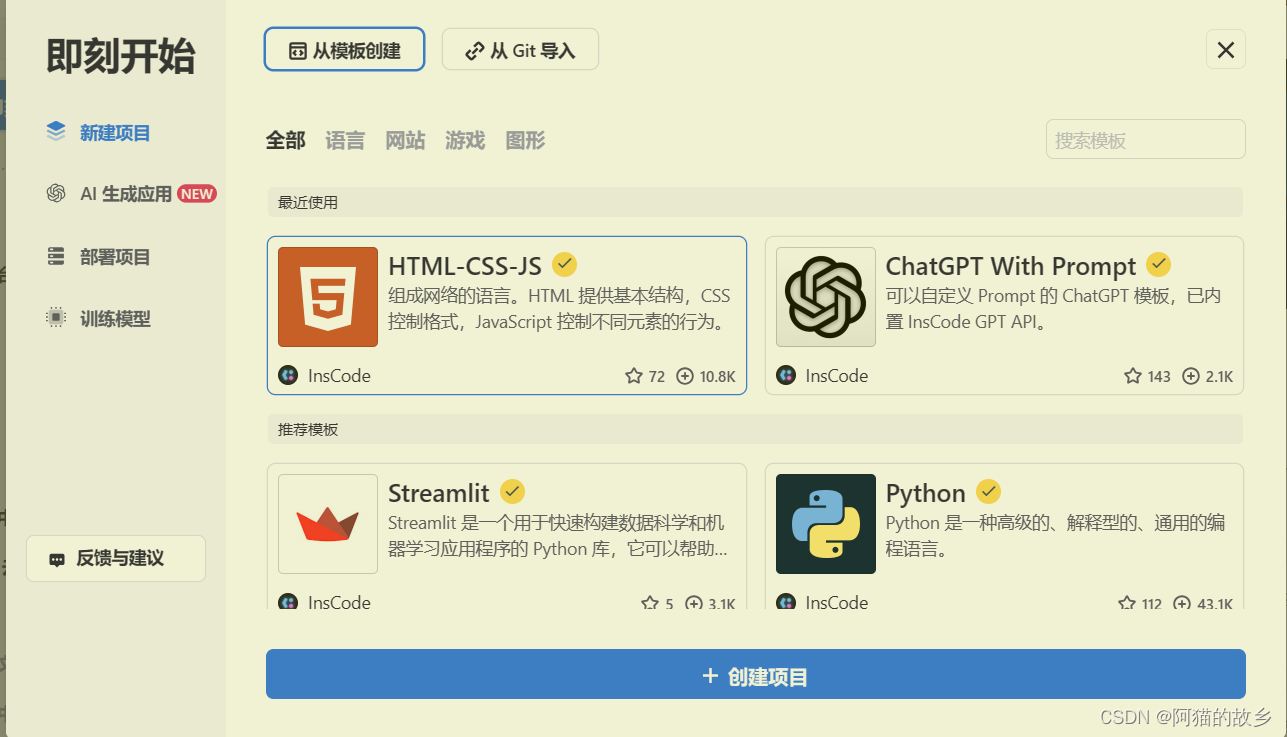Click the ChatGPT With Prompt description text

[1054, 309]
